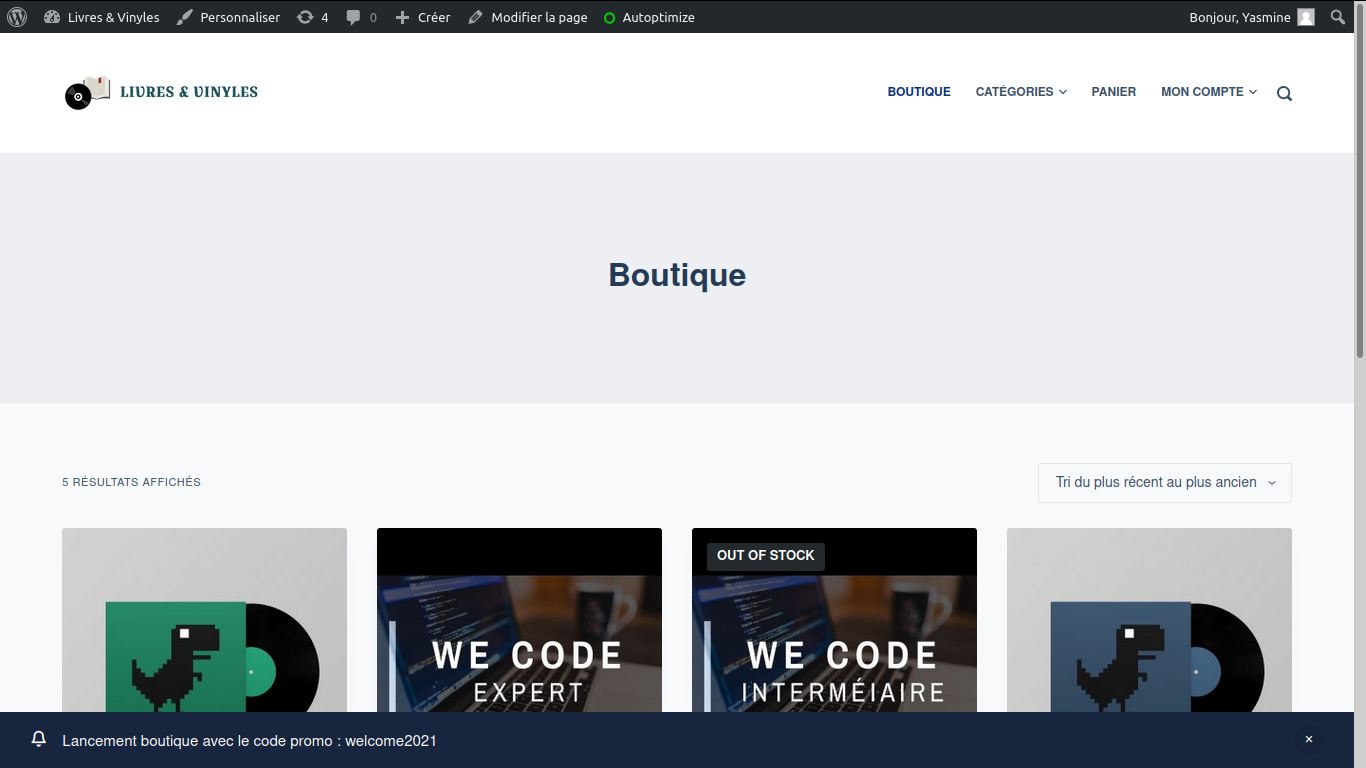This screenshot has height=768, width=1366.
Task: Dismiss the promo code banner
Action: coord(1308,740)
